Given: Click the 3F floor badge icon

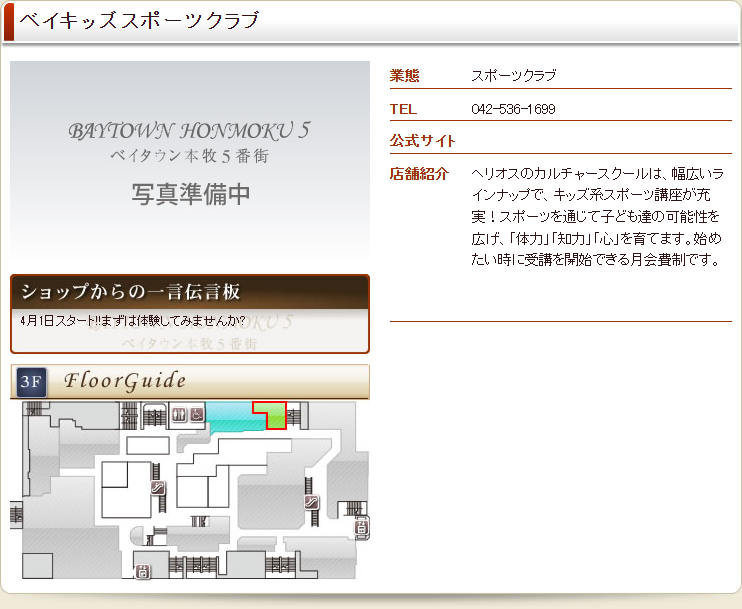Looking at the screenshot, I should tap(33, 381).
